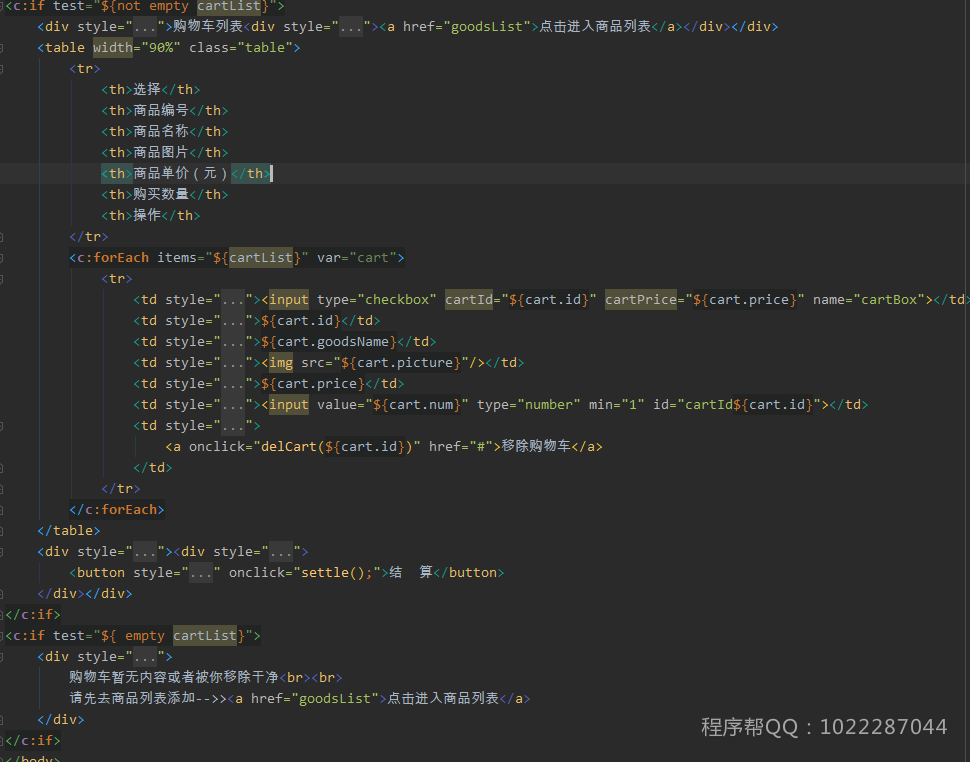Expand folded style of div wrapping first goodsList link
This screenshot has width=970, height=762.
pos(351,27)
